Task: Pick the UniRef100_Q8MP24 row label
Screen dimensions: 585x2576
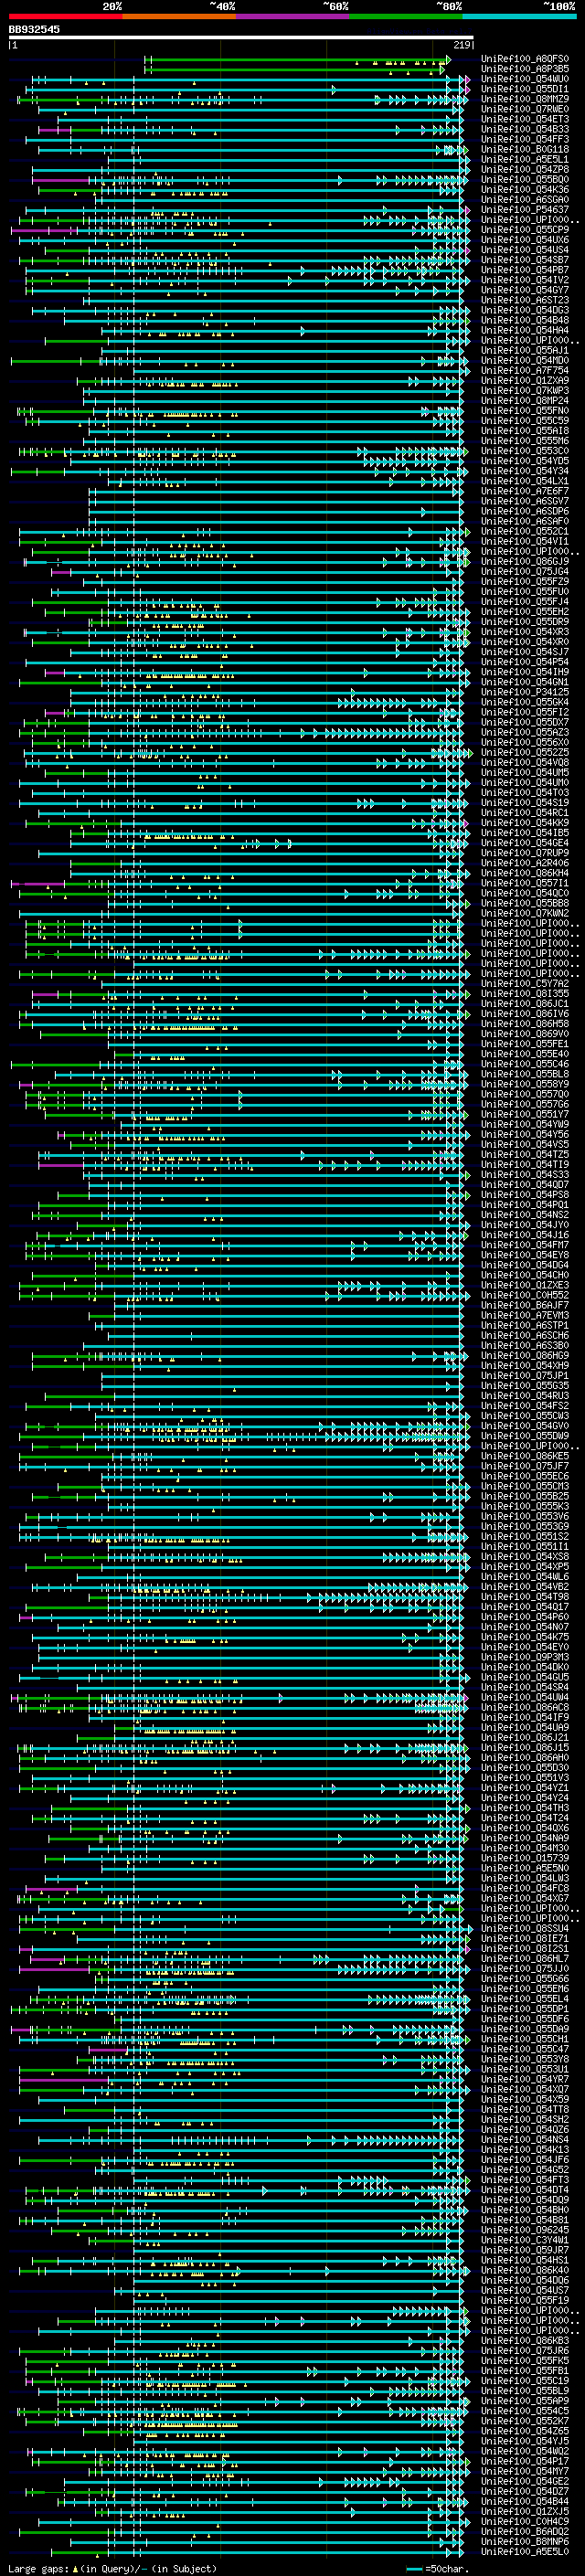Action: 524,401
